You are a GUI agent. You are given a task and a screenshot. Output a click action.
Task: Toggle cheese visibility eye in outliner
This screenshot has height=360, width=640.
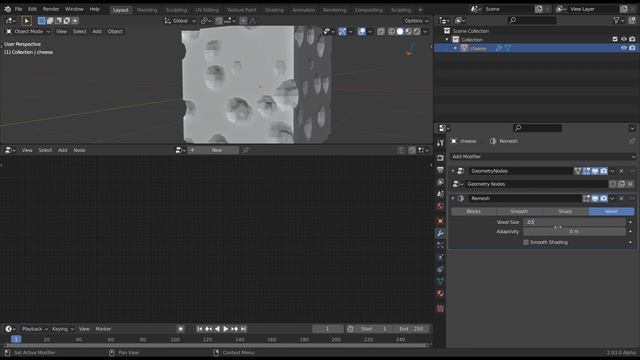pyautogui.click(x=624, y=48)
